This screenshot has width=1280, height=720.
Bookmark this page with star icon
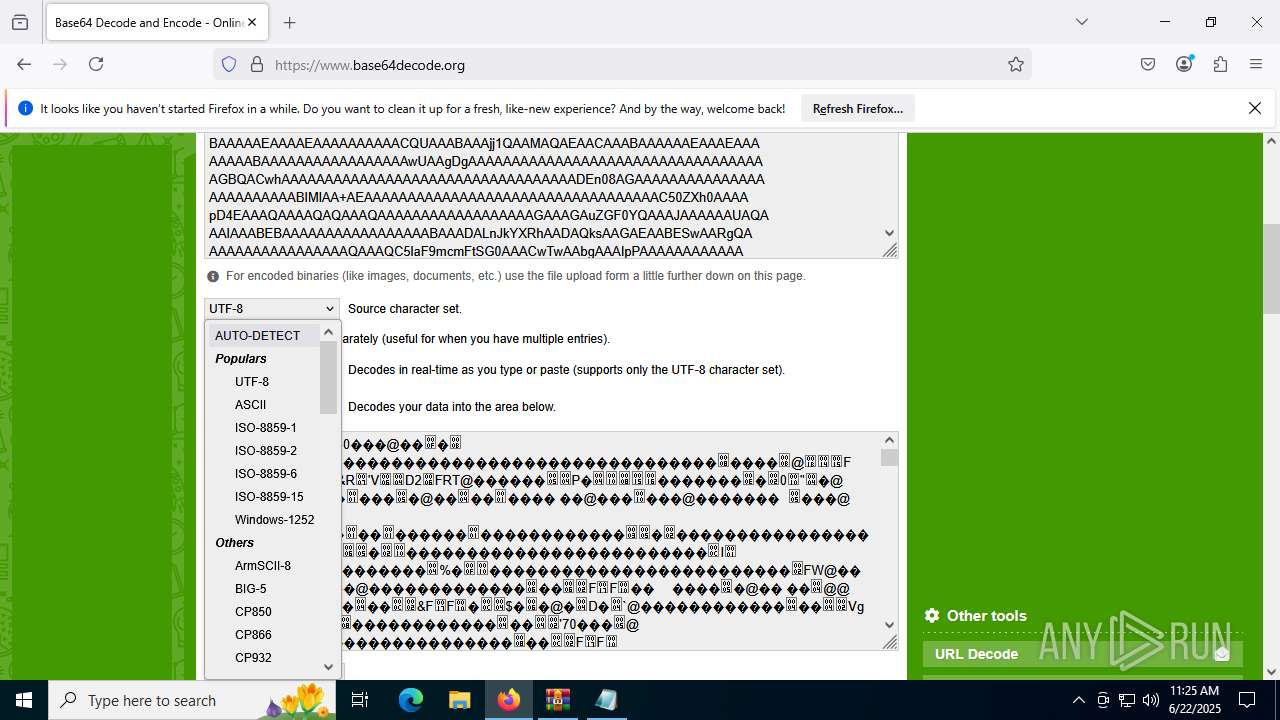point(1016,64)
